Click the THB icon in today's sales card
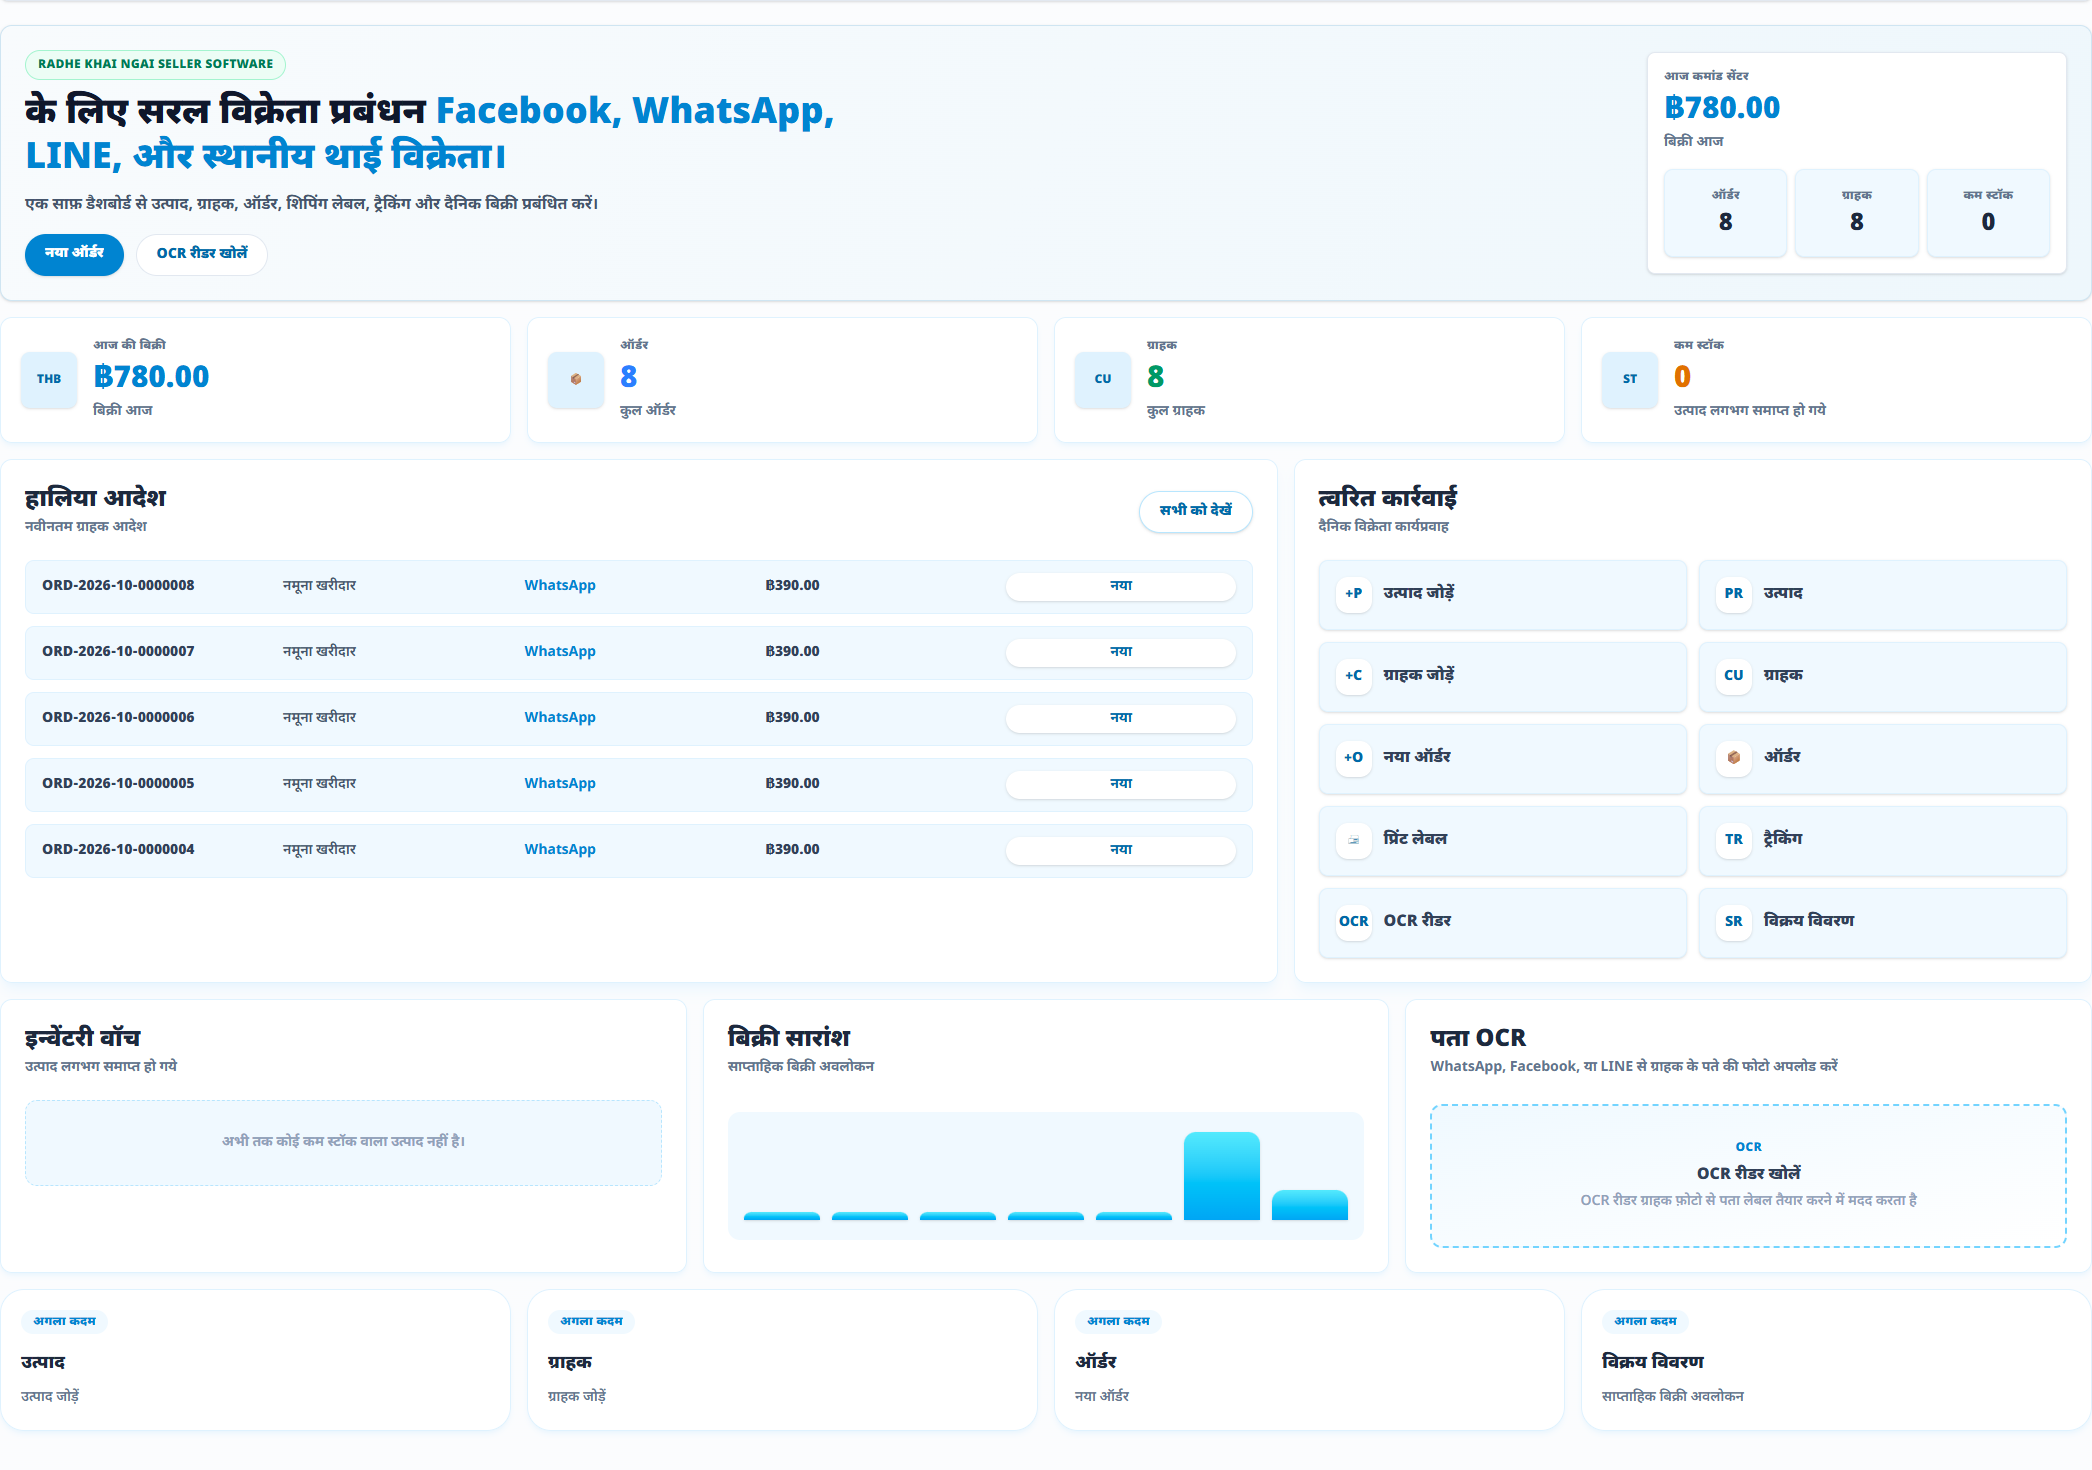 pyautogui.click(x=49, y=379)
